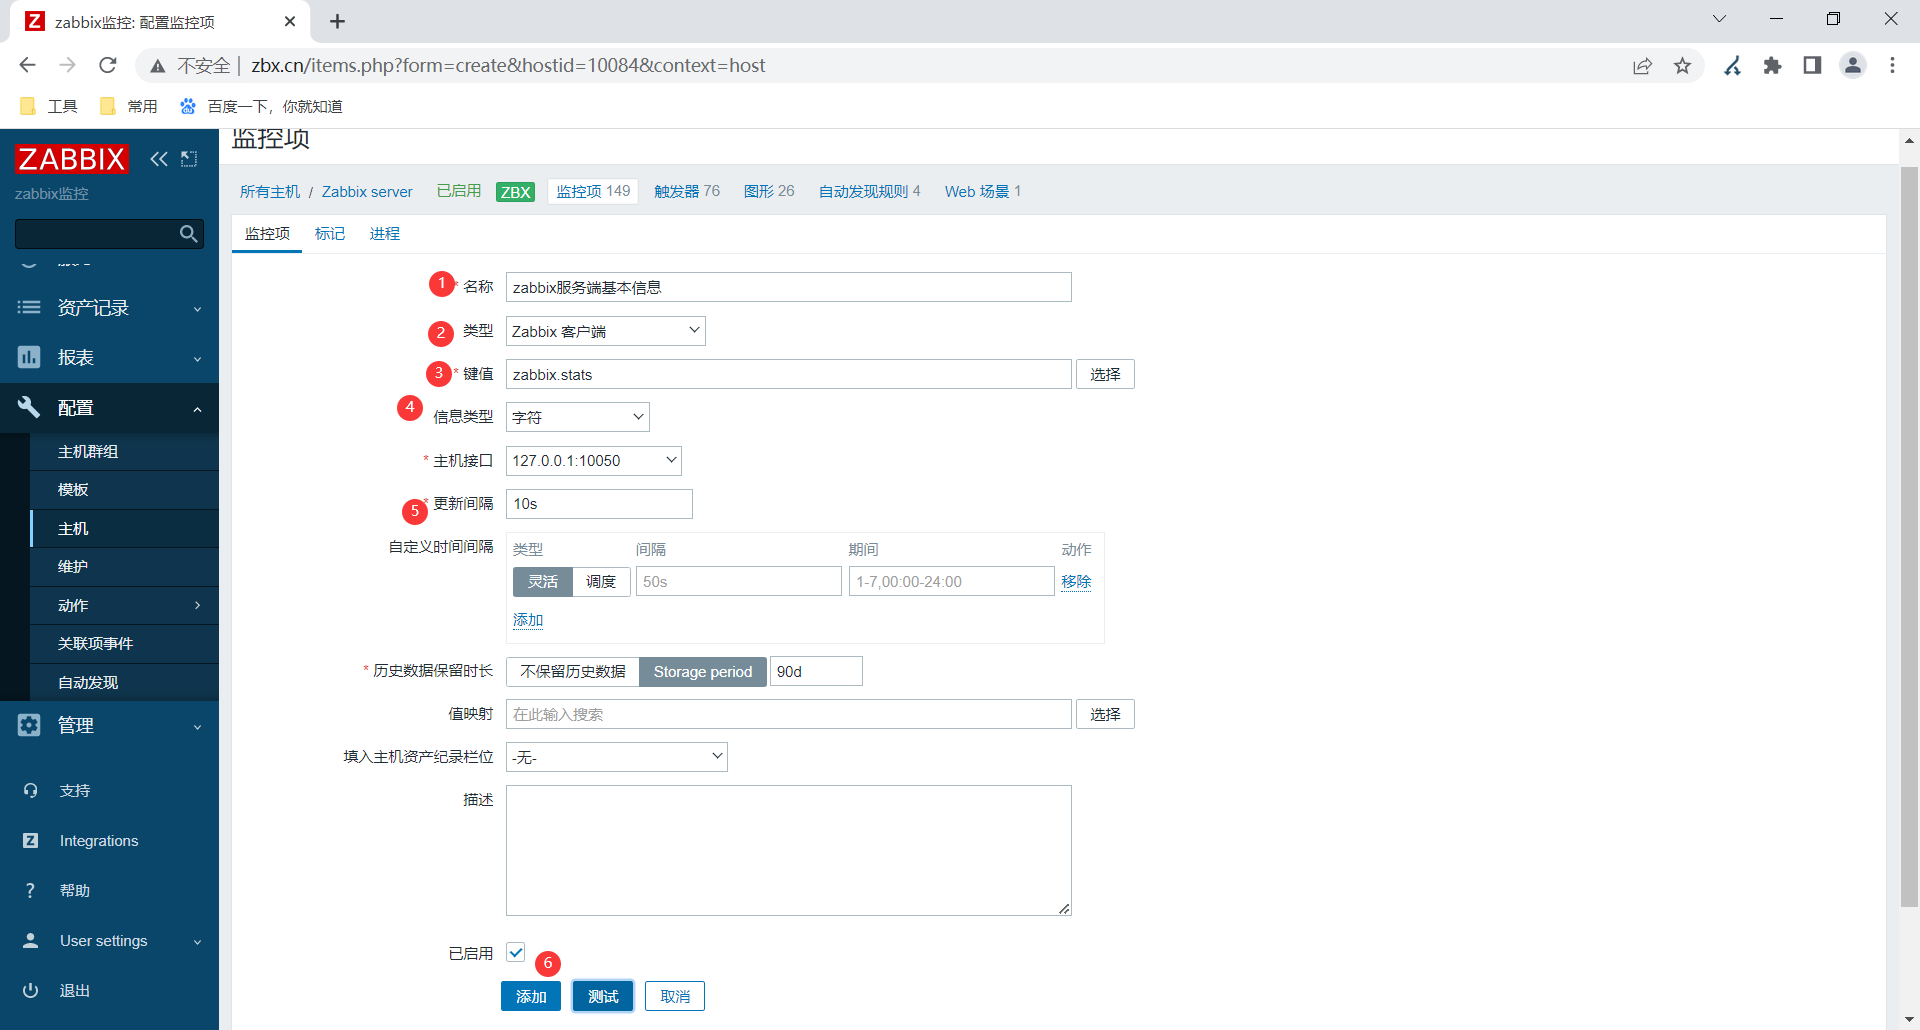The height and width of the screenshot is (1030, 1920).
Task: Click the page vertical scrollbar
Action: [1909, 537]
